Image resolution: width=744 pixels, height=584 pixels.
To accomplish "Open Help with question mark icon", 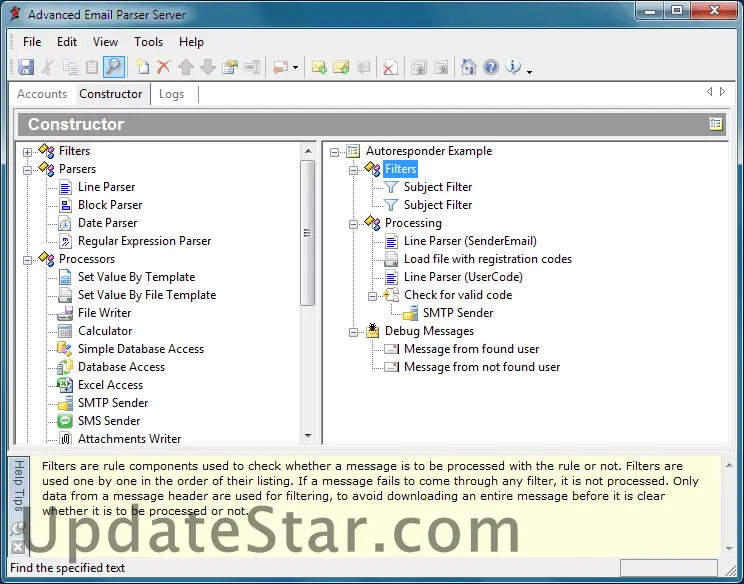I will coord(491,67).
